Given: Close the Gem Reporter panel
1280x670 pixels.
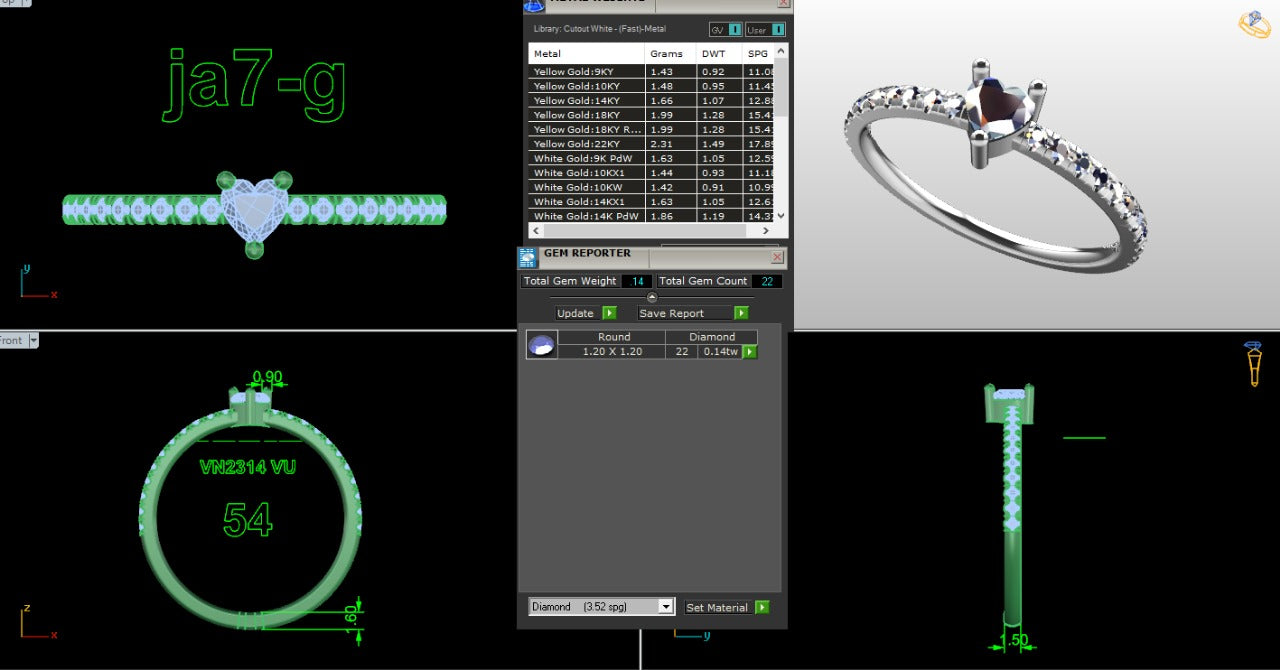Looking at the screenshot, I should click(x=778, y=257).
